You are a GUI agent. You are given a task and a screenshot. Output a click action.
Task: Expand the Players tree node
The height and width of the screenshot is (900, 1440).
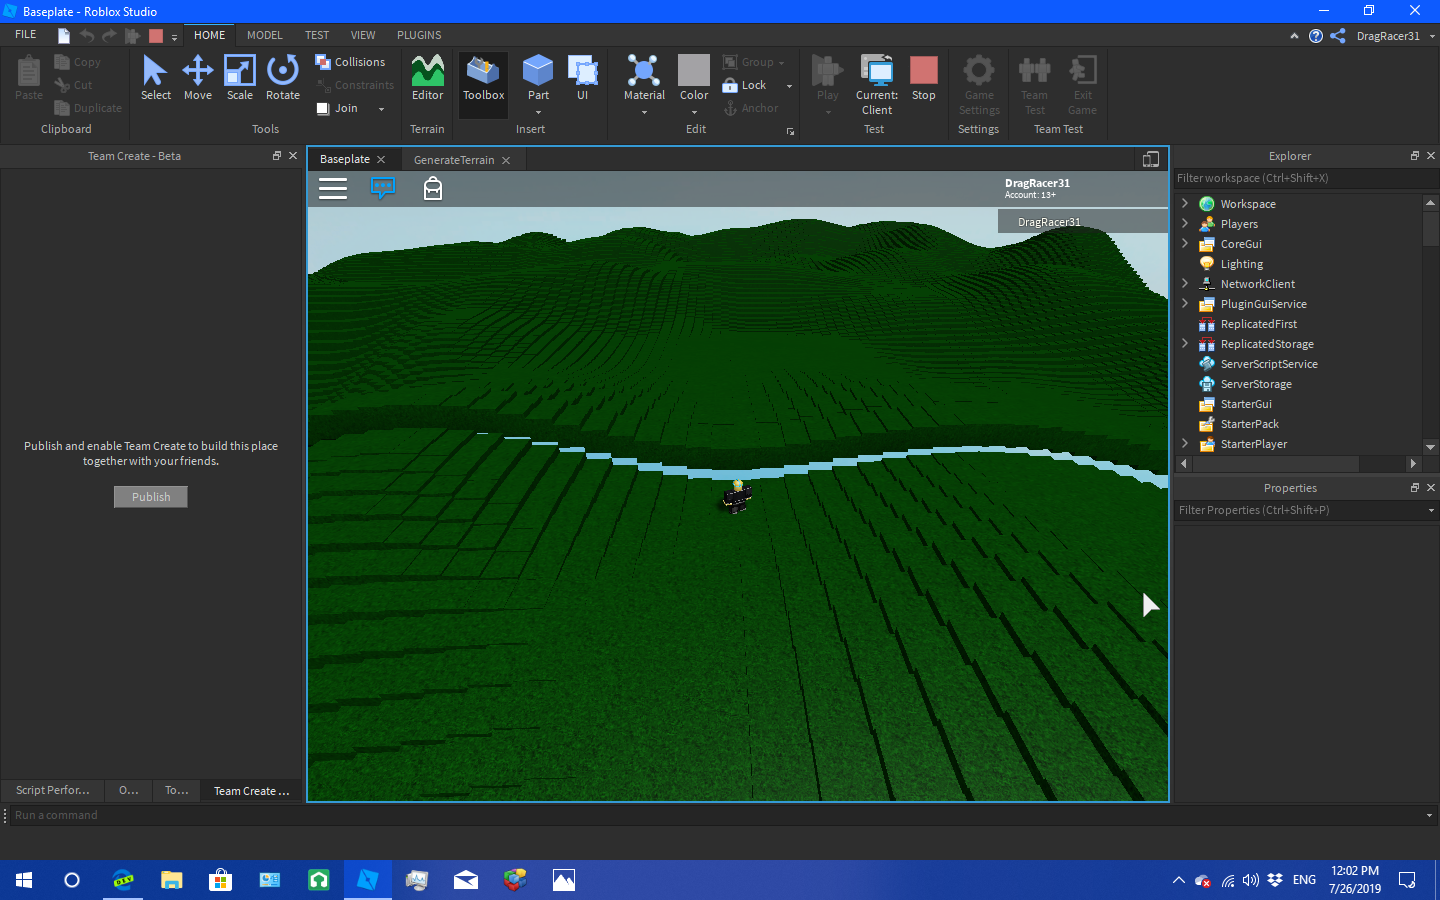pos(1185,223)
